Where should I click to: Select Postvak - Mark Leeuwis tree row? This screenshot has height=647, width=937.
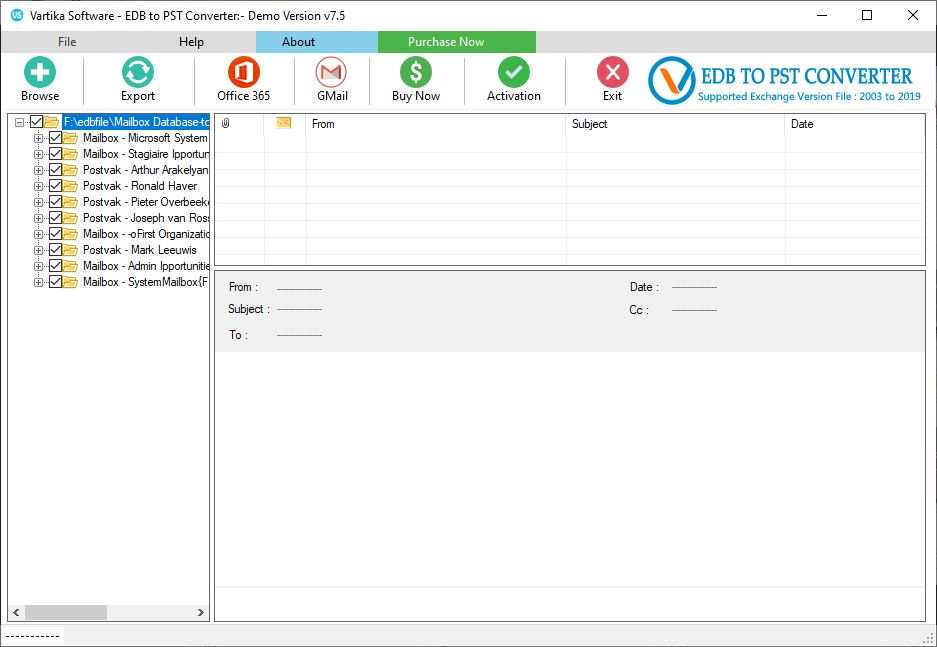coord(140,250)
